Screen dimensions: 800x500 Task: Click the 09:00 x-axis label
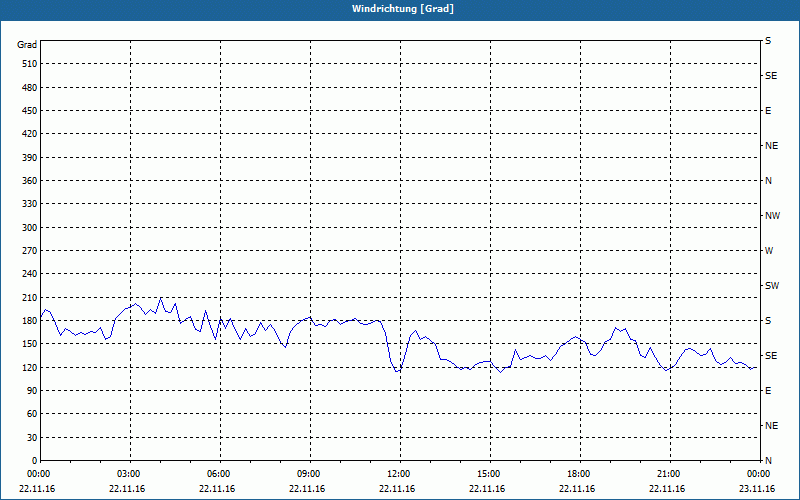(x=308, y=474)
